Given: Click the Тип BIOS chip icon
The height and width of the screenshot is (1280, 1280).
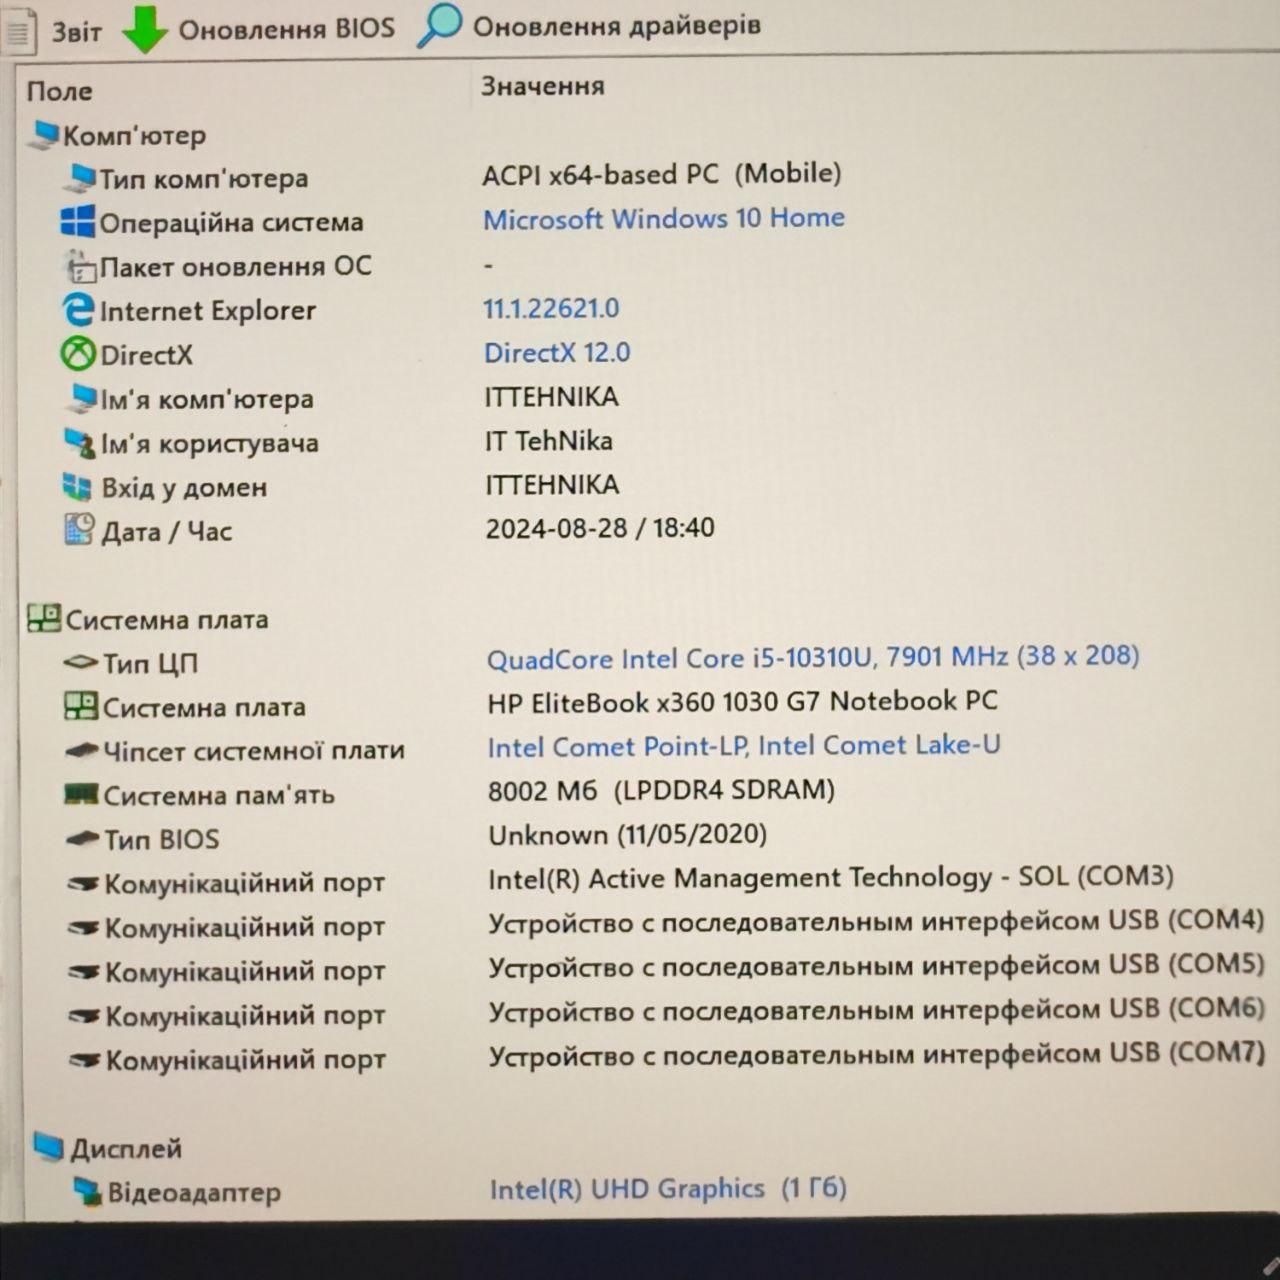Looking at the screenshot, I should 83,839.
